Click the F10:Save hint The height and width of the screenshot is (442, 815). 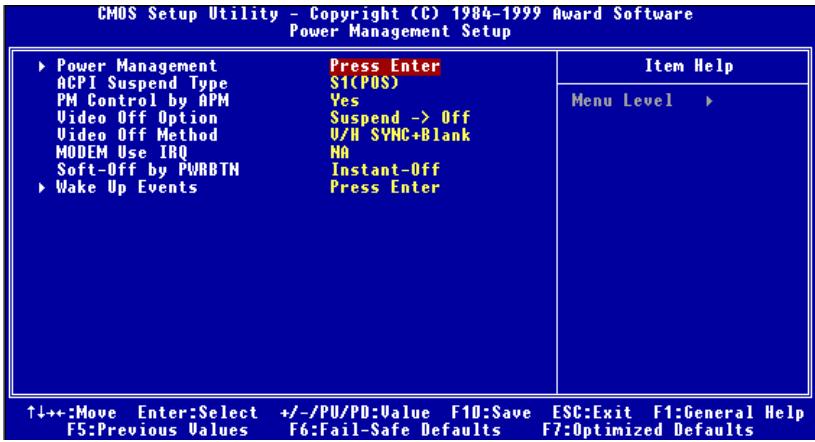491,413
